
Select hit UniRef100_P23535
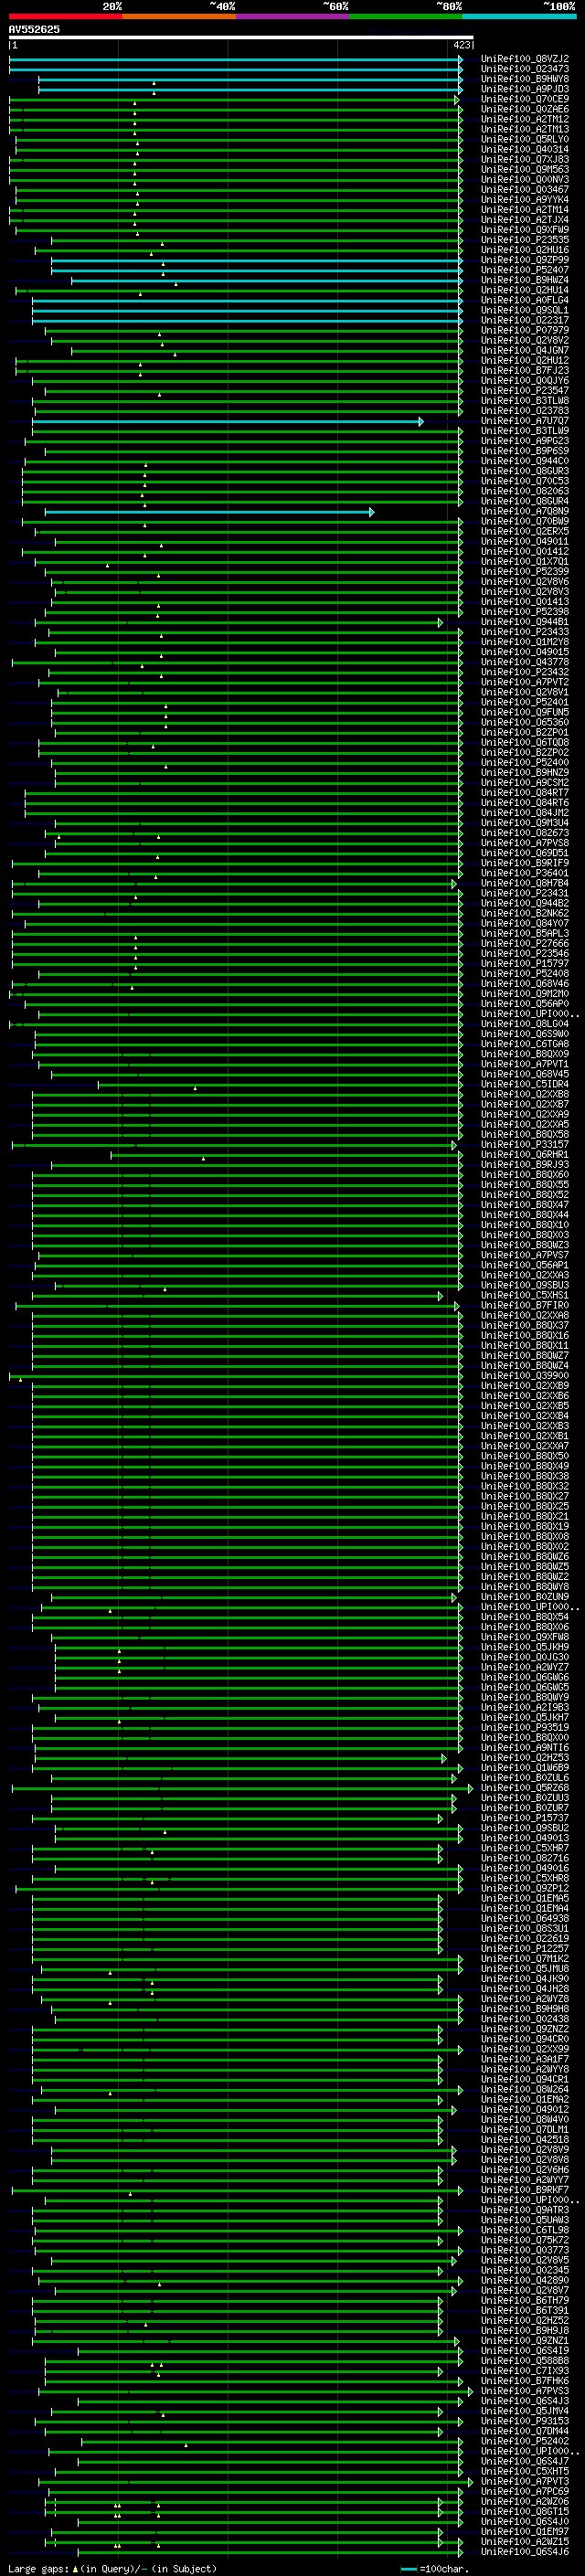click(524, 240)
